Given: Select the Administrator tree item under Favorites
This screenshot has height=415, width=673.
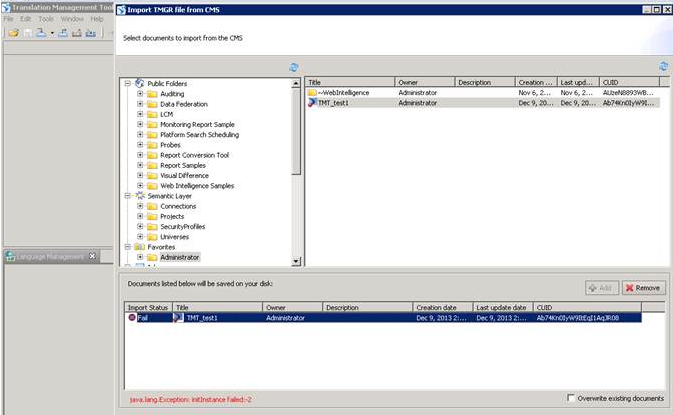Looking at the screenshot, I should coord(179,257).
